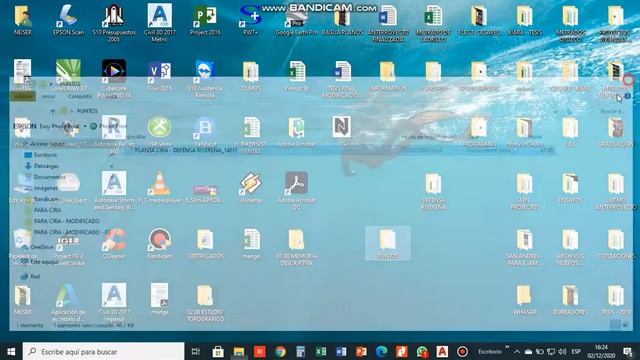
Task: Open Calculator from taskbar
Action: [x=301, y=351]
